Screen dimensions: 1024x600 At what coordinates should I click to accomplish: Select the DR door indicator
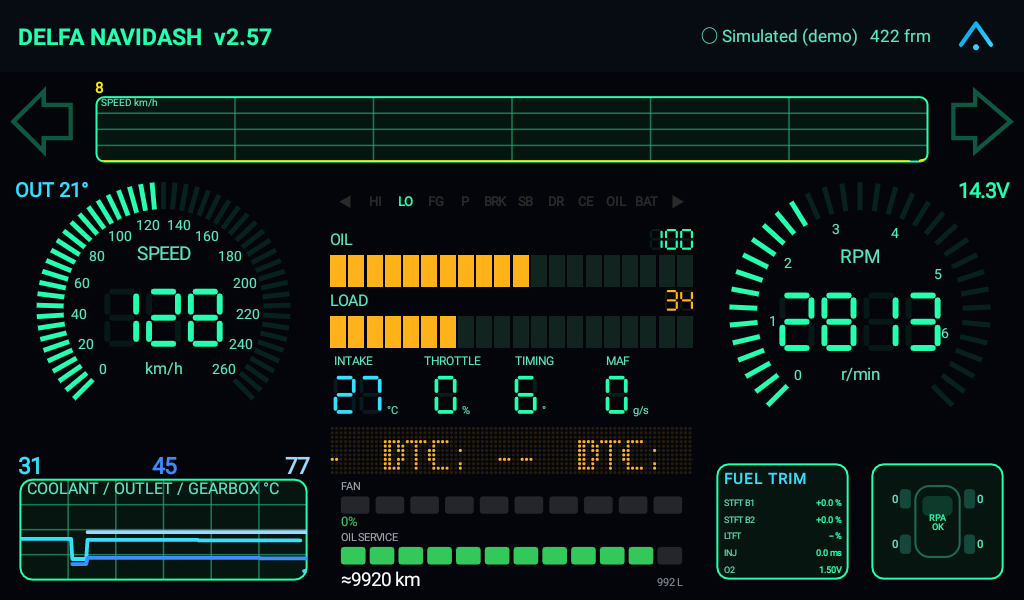(x=556, y=202)
